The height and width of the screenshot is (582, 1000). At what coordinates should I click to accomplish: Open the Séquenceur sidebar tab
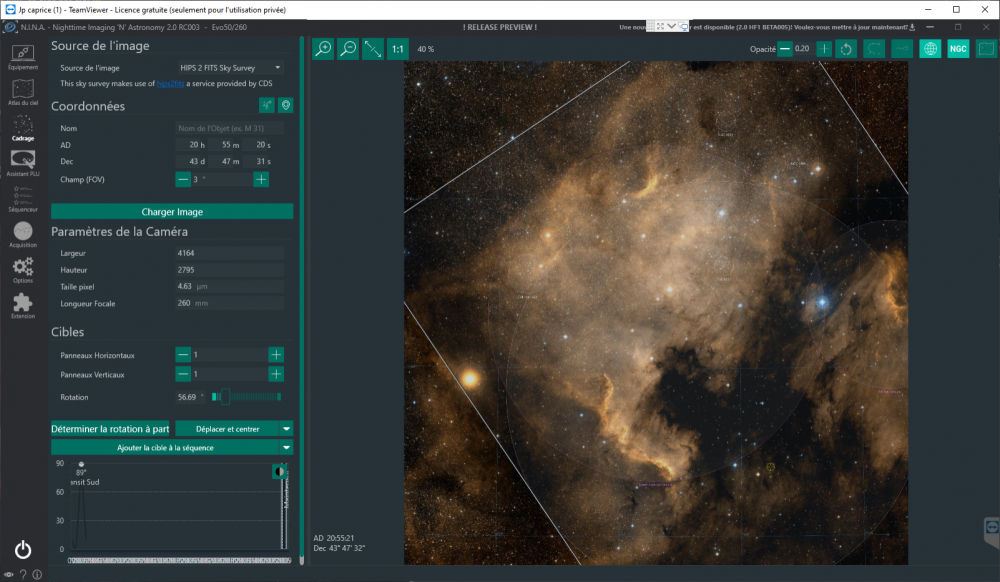click(x=23, y=199)
